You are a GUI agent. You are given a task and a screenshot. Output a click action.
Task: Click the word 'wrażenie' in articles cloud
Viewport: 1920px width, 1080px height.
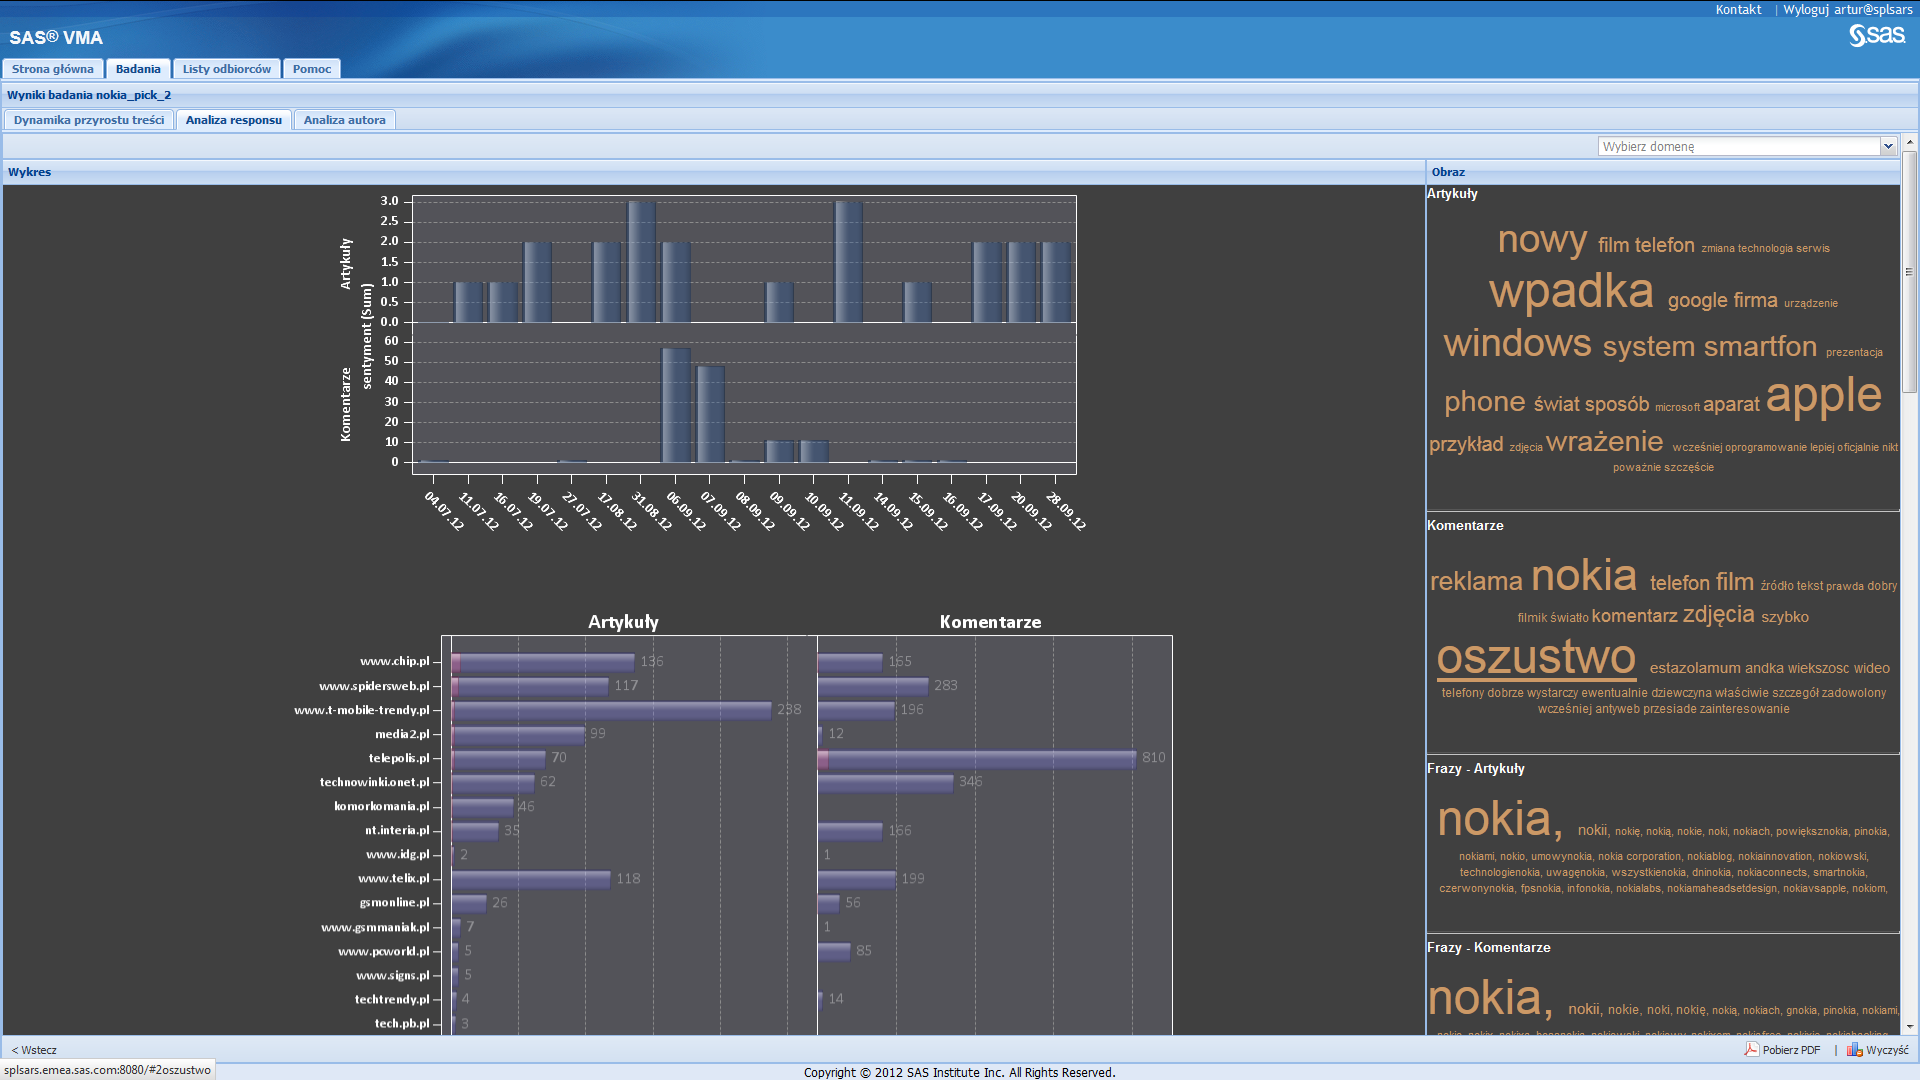[x=1605, y=442]
